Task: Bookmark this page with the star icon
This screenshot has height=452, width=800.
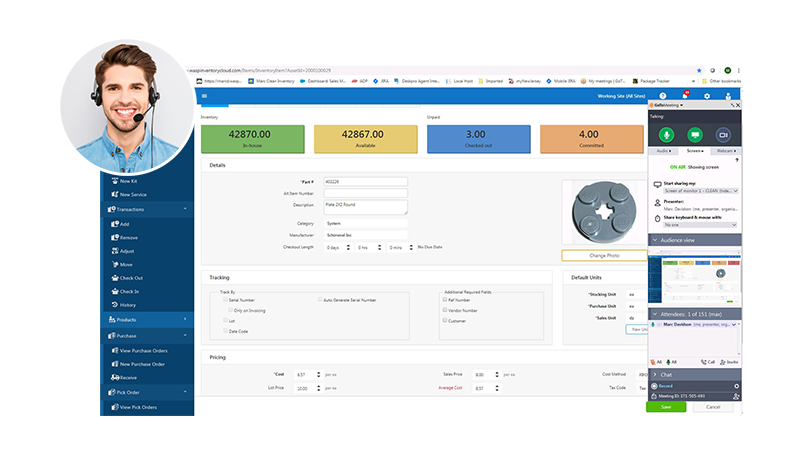Action: pos(699,70)
